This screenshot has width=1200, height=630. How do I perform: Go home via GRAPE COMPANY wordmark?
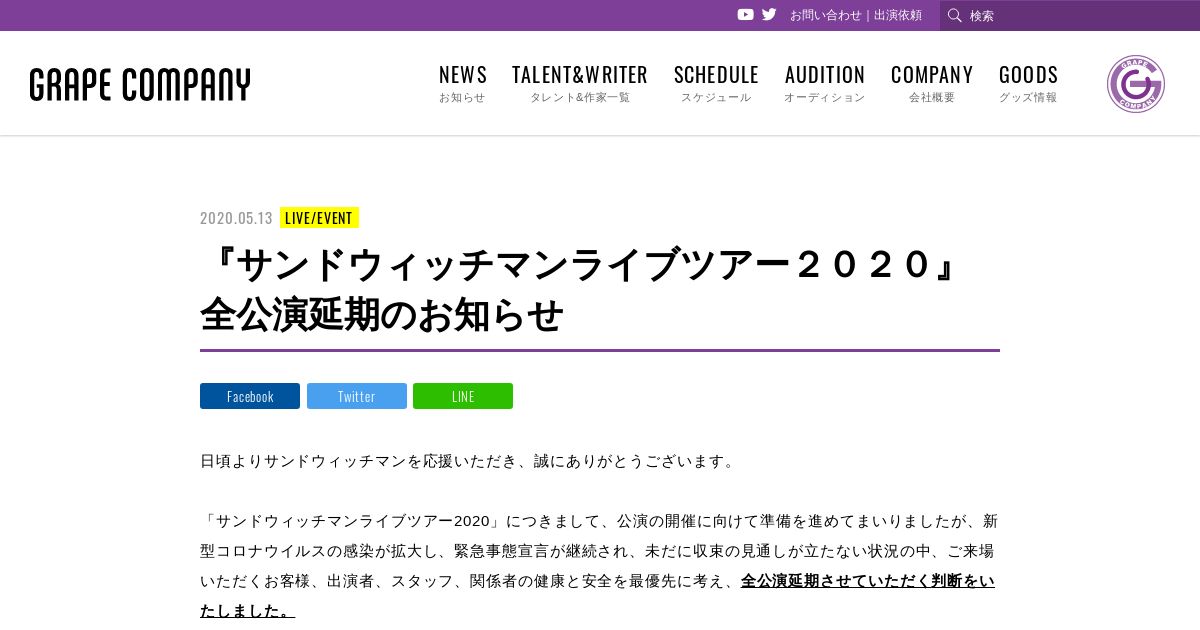click(x=140, y=85)
